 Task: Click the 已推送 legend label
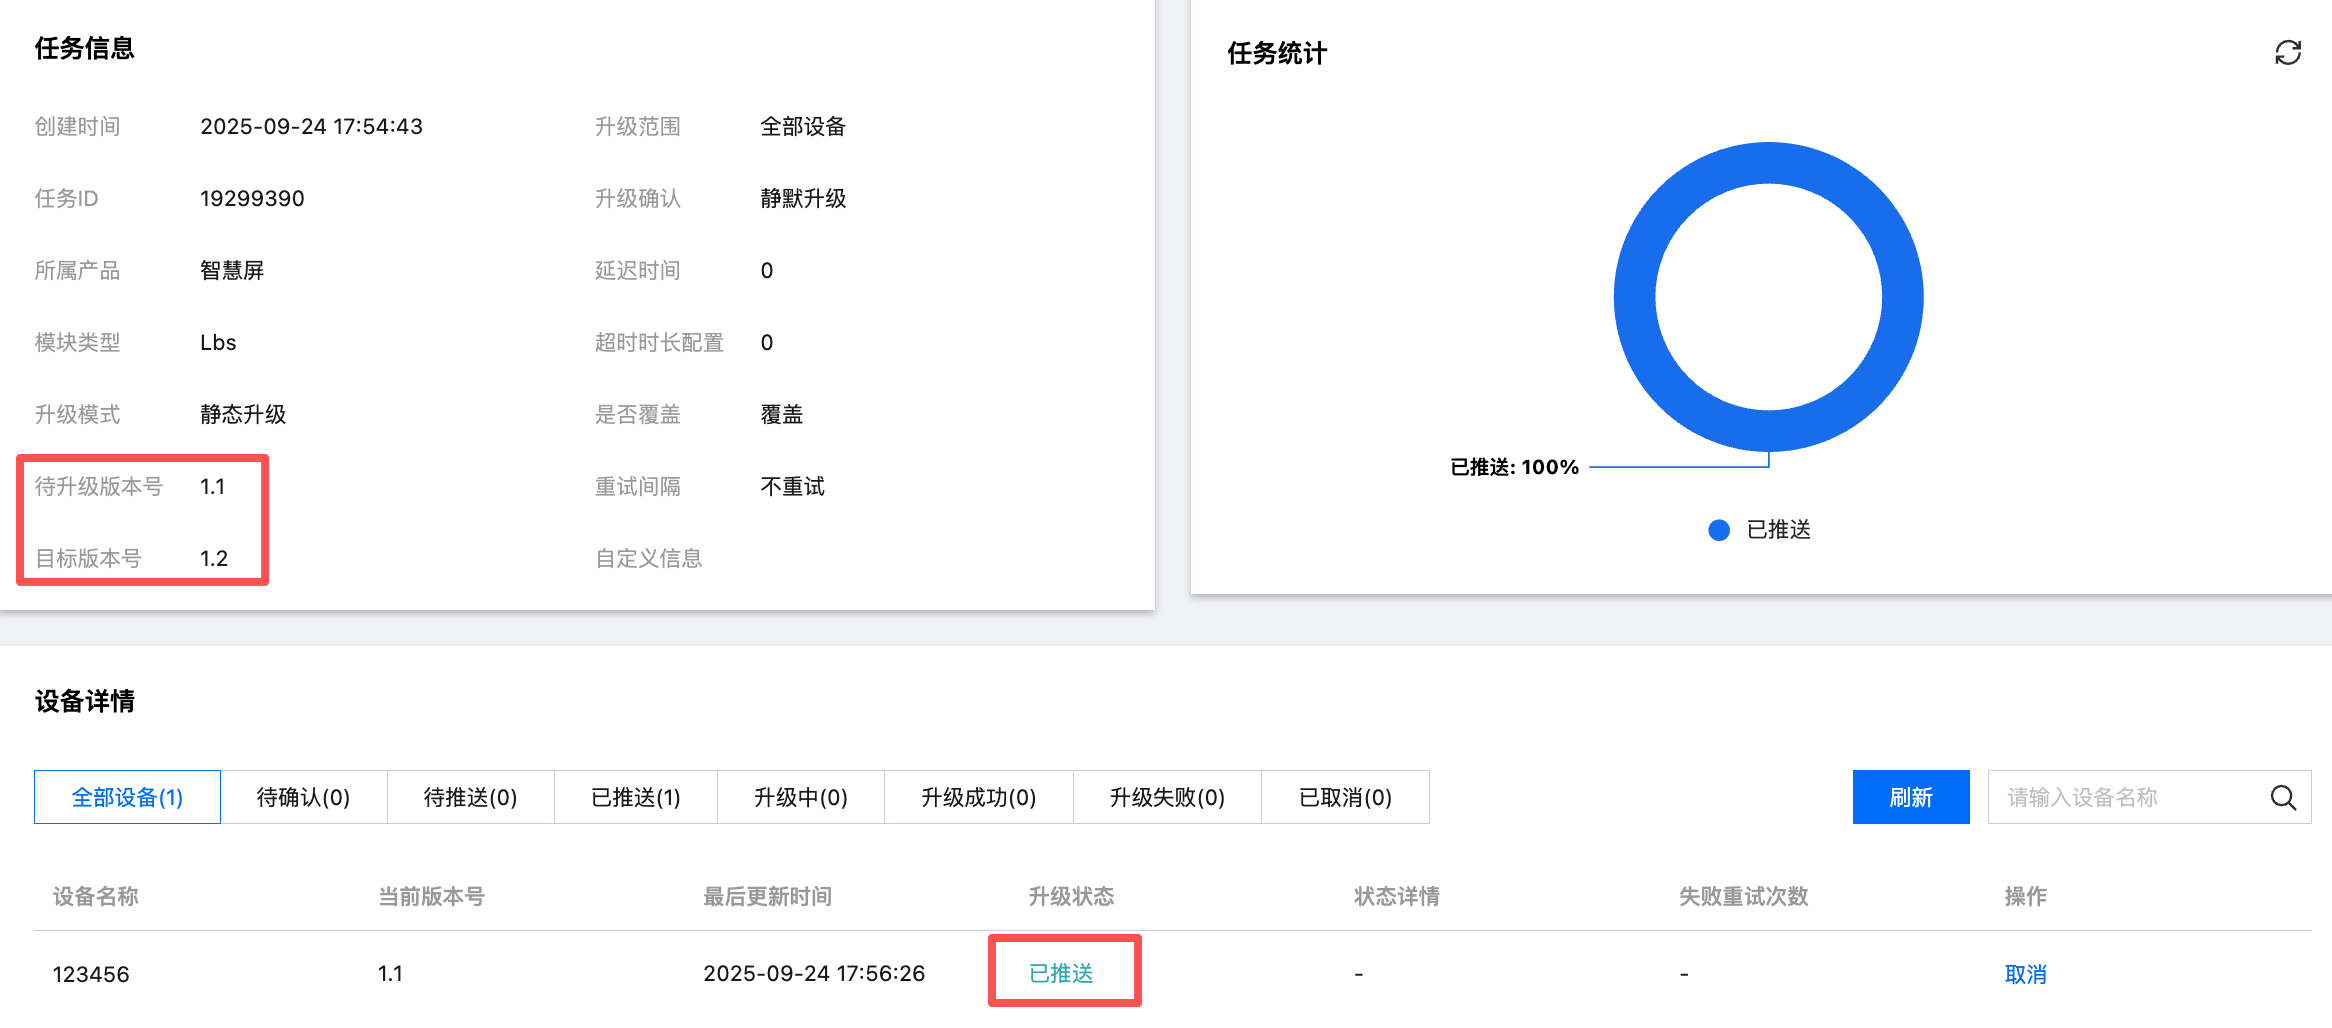point(1778,530)
